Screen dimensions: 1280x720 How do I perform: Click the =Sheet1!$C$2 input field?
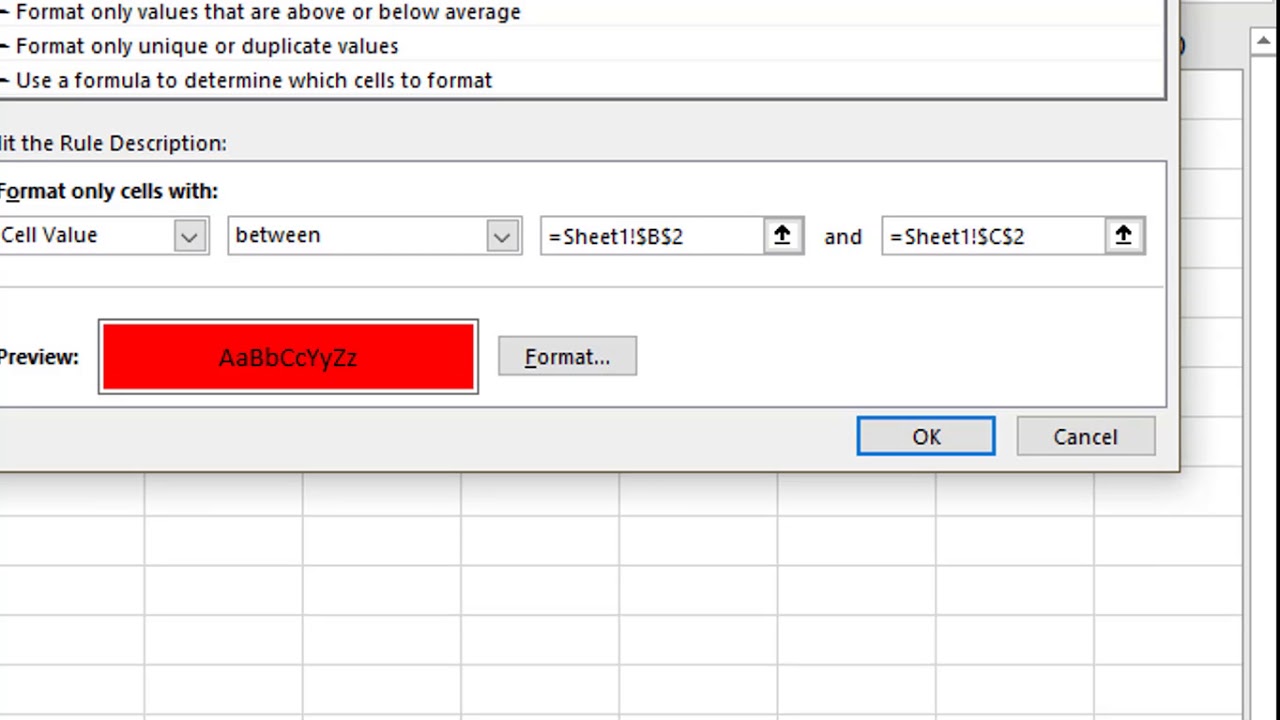click(994, 236)
